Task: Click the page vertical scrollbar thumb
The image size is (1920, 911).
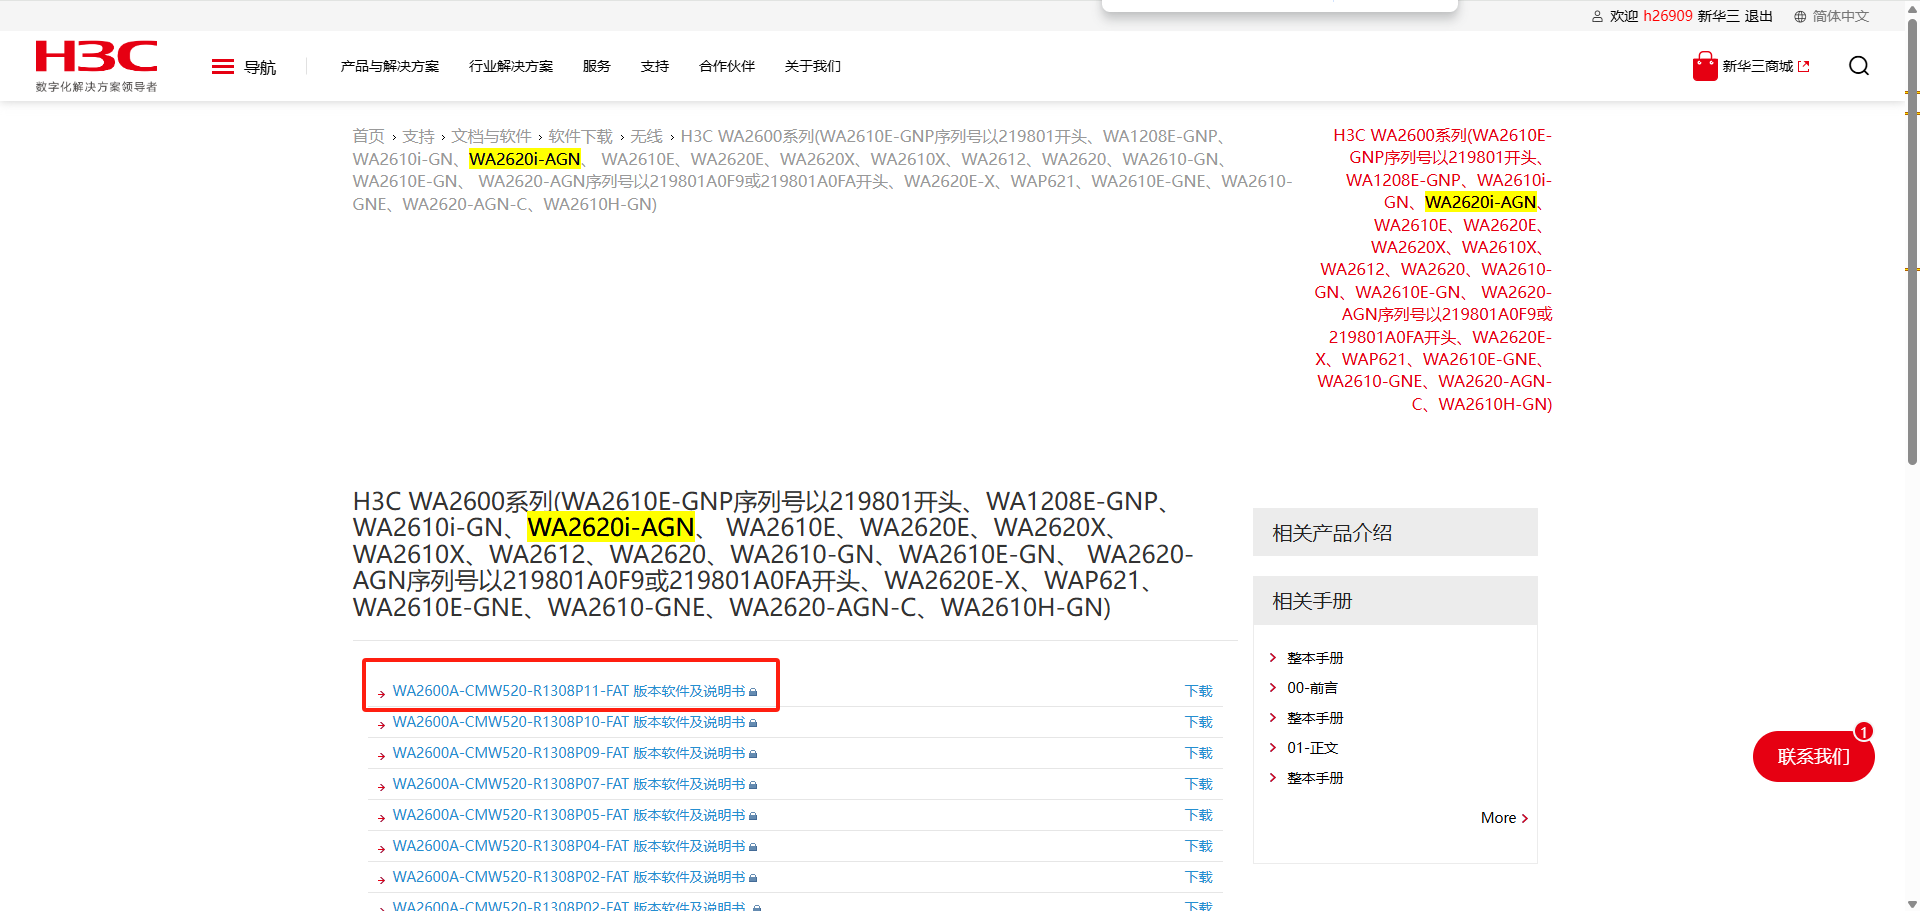Action: [1912, 240]
